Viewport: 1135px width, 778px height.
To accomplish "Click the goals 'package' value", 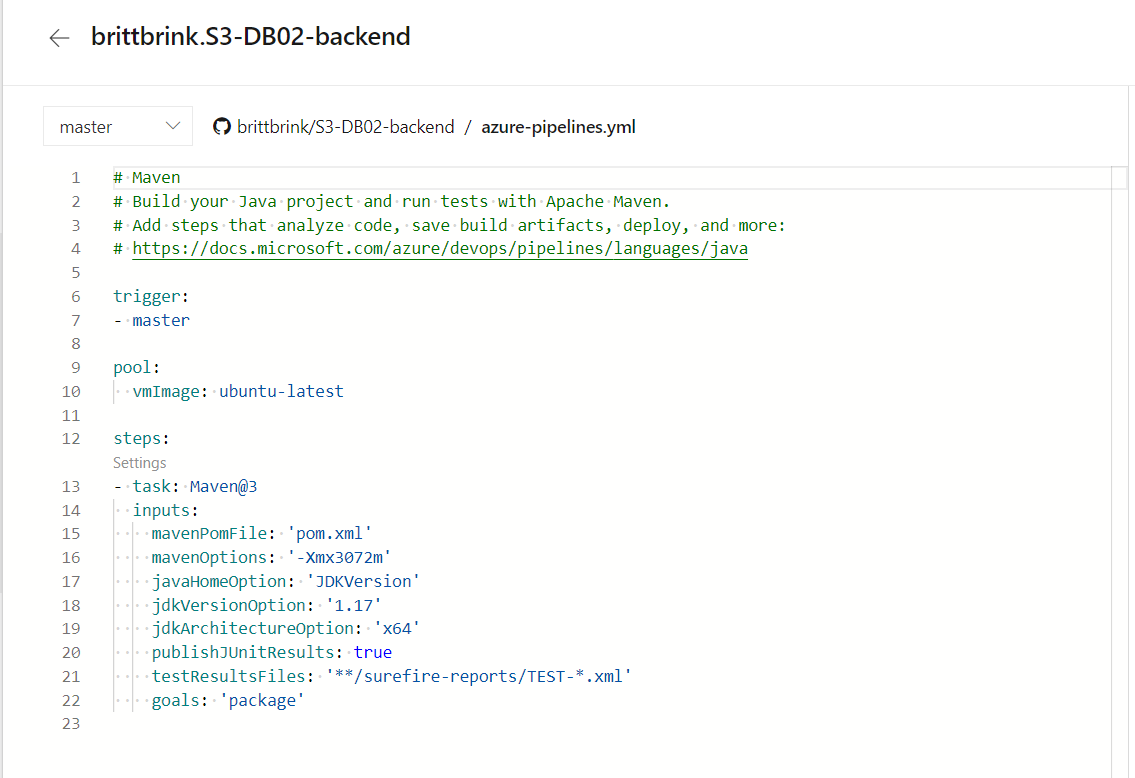I will [263, 700].
